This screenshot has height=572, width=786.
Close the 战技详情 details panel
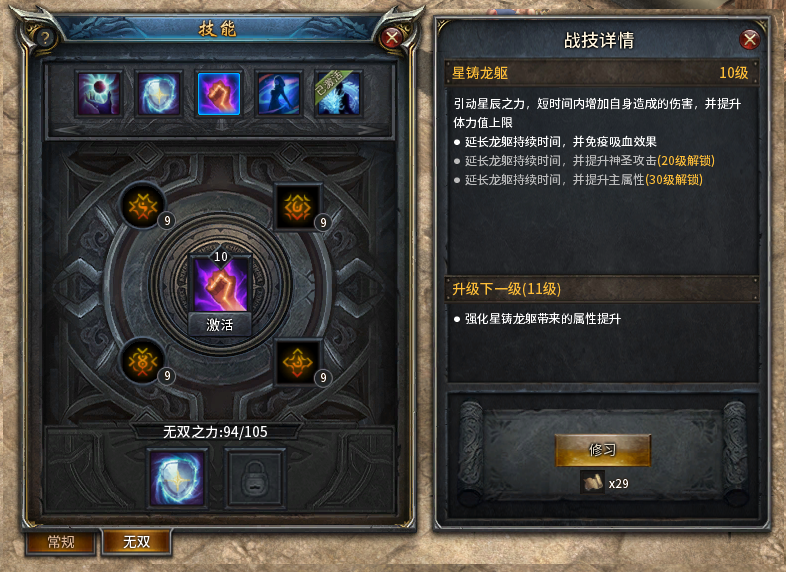750,40
